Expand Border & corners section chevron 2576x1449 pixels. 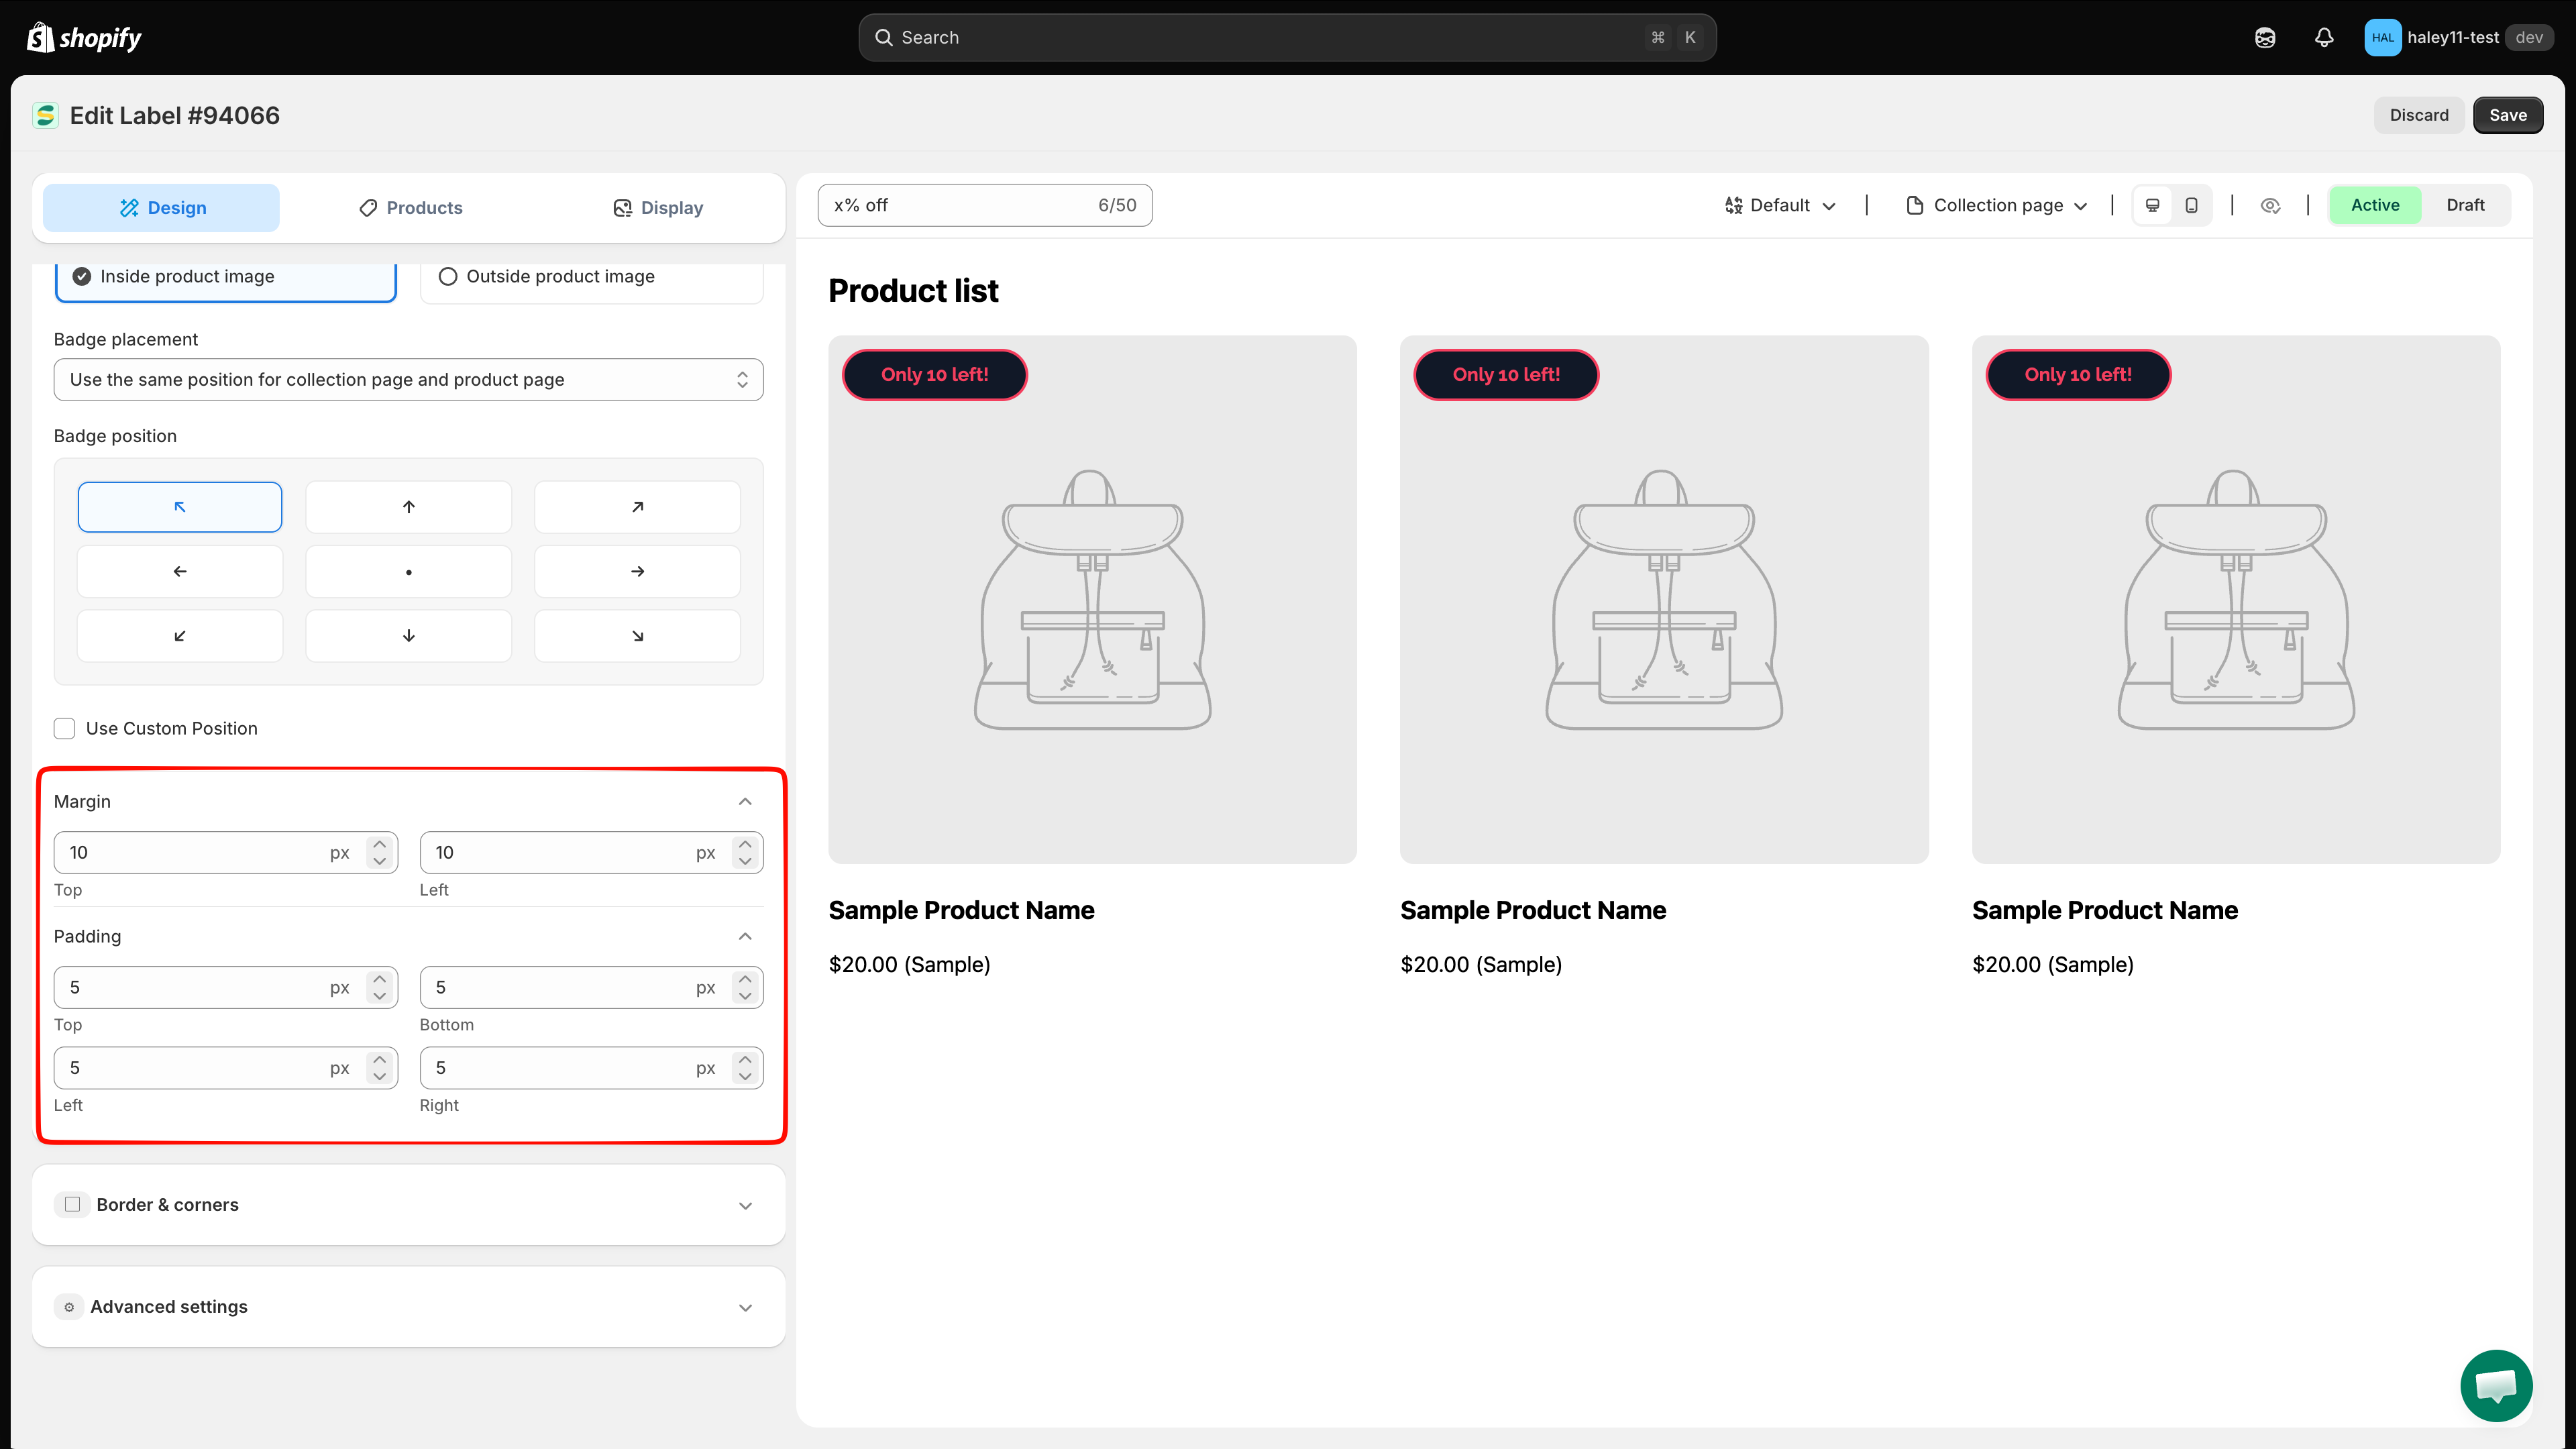(745, 1205)
